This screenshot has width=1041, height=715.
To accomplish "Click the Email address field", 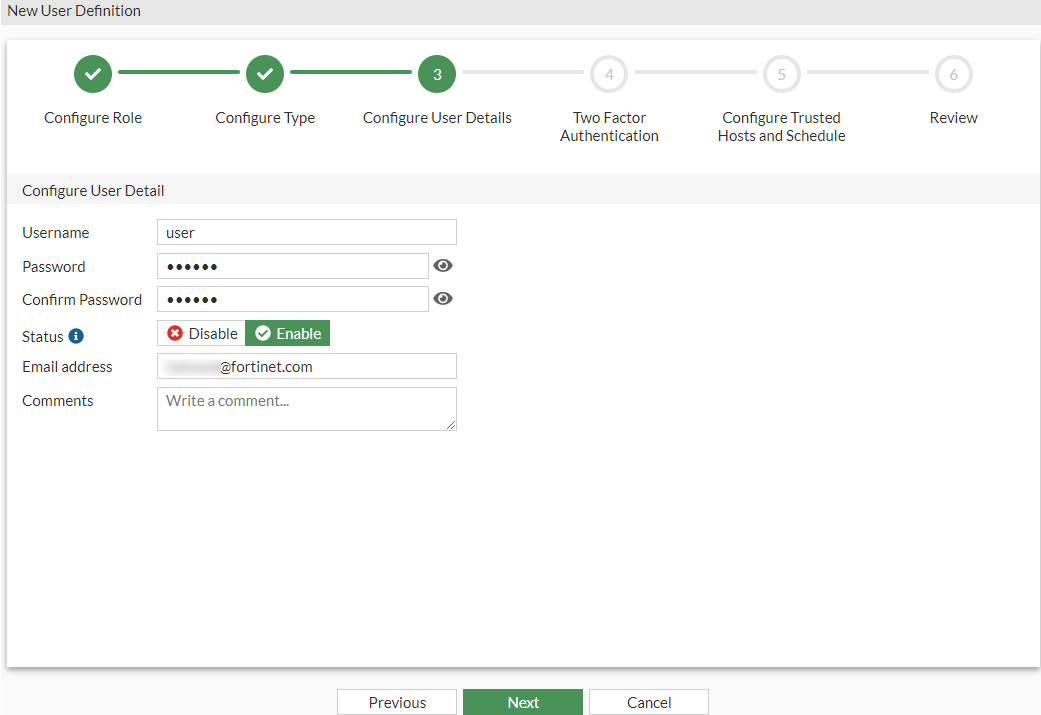I will (x=306, y=366).
